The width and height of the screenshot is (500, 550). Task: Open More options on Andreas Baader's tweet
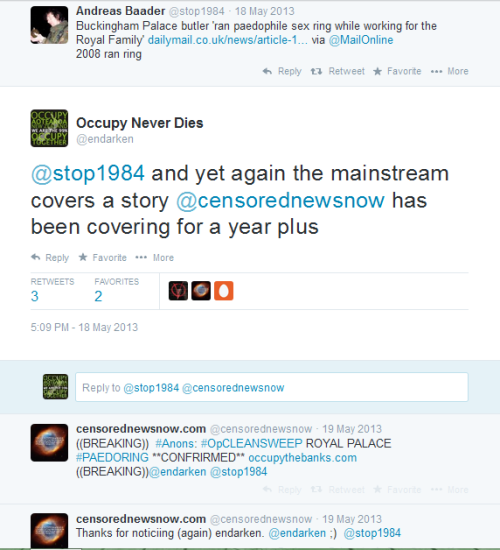449,71
